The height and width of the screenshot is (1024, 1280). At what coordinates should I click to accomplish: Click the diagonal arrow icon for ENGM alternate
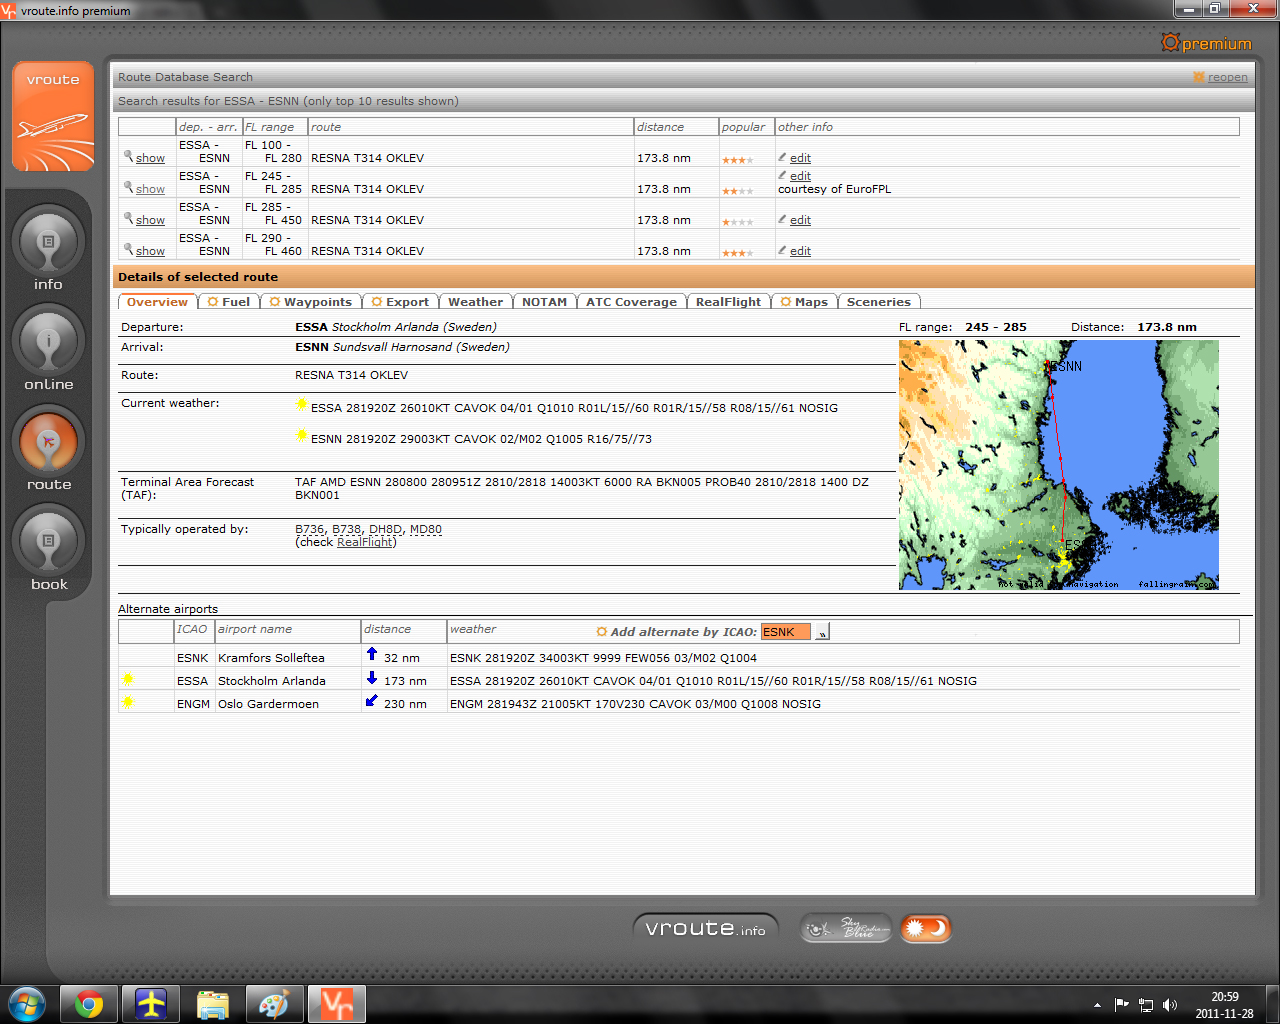click(372, 701)
